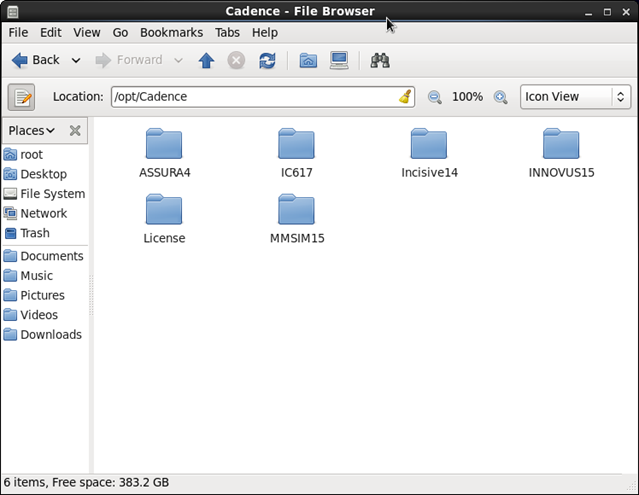The height and width of the screenshot is (495, 639).
Task: Open the Bookmarks menu
Action: [172, 33]
